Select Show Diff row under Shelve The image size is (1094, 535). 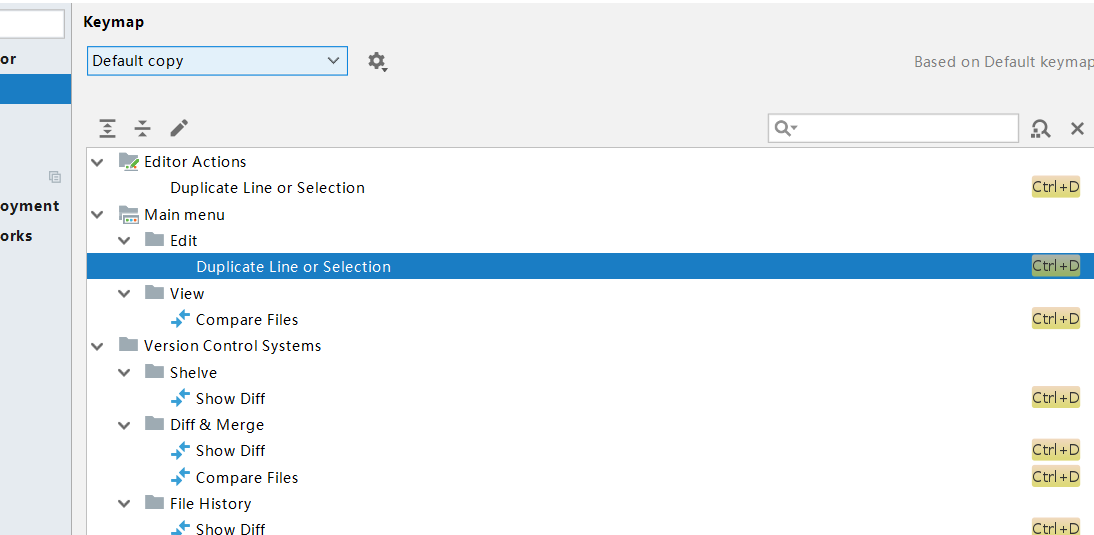pyautogui.click(x=590, y=398)
